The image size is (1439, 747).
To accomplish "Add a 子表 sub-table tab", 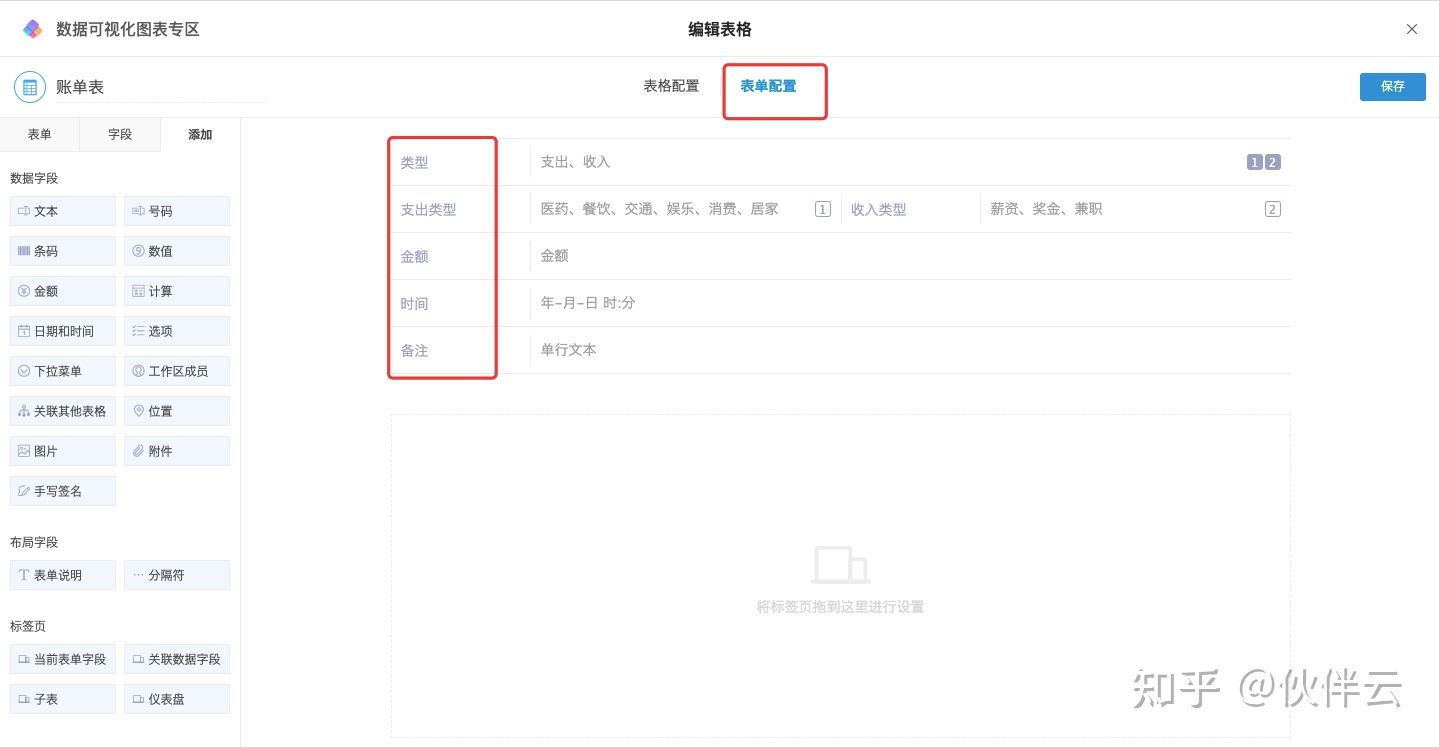I will [63, 699].
